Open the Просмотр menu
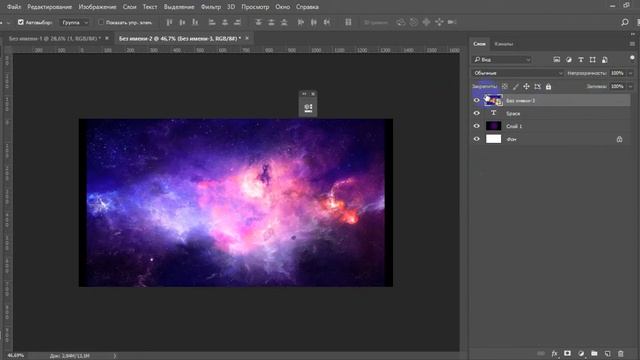This screenshot has height=360, width=640. 255,7
